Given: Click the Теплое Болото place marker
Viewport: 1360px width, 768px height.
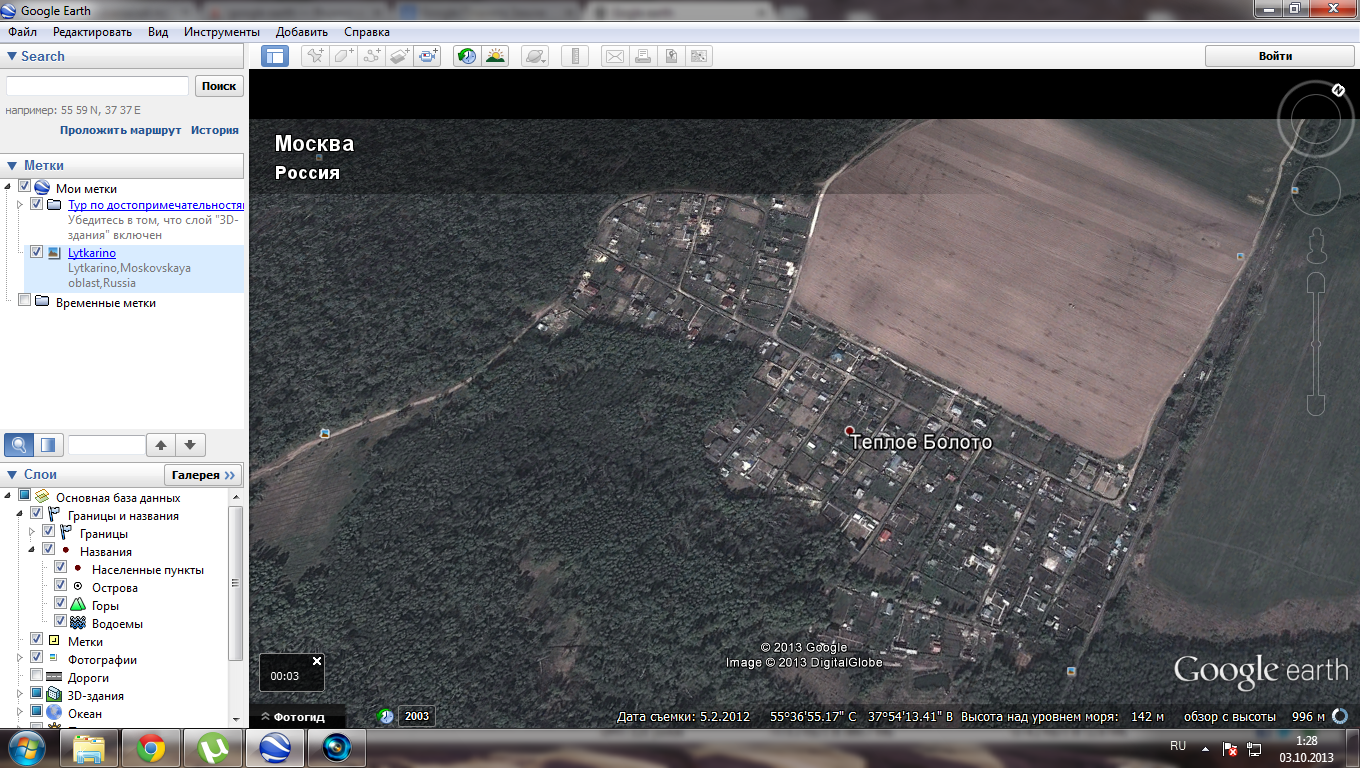Looking at the screenshot, I should pos(850,431).
